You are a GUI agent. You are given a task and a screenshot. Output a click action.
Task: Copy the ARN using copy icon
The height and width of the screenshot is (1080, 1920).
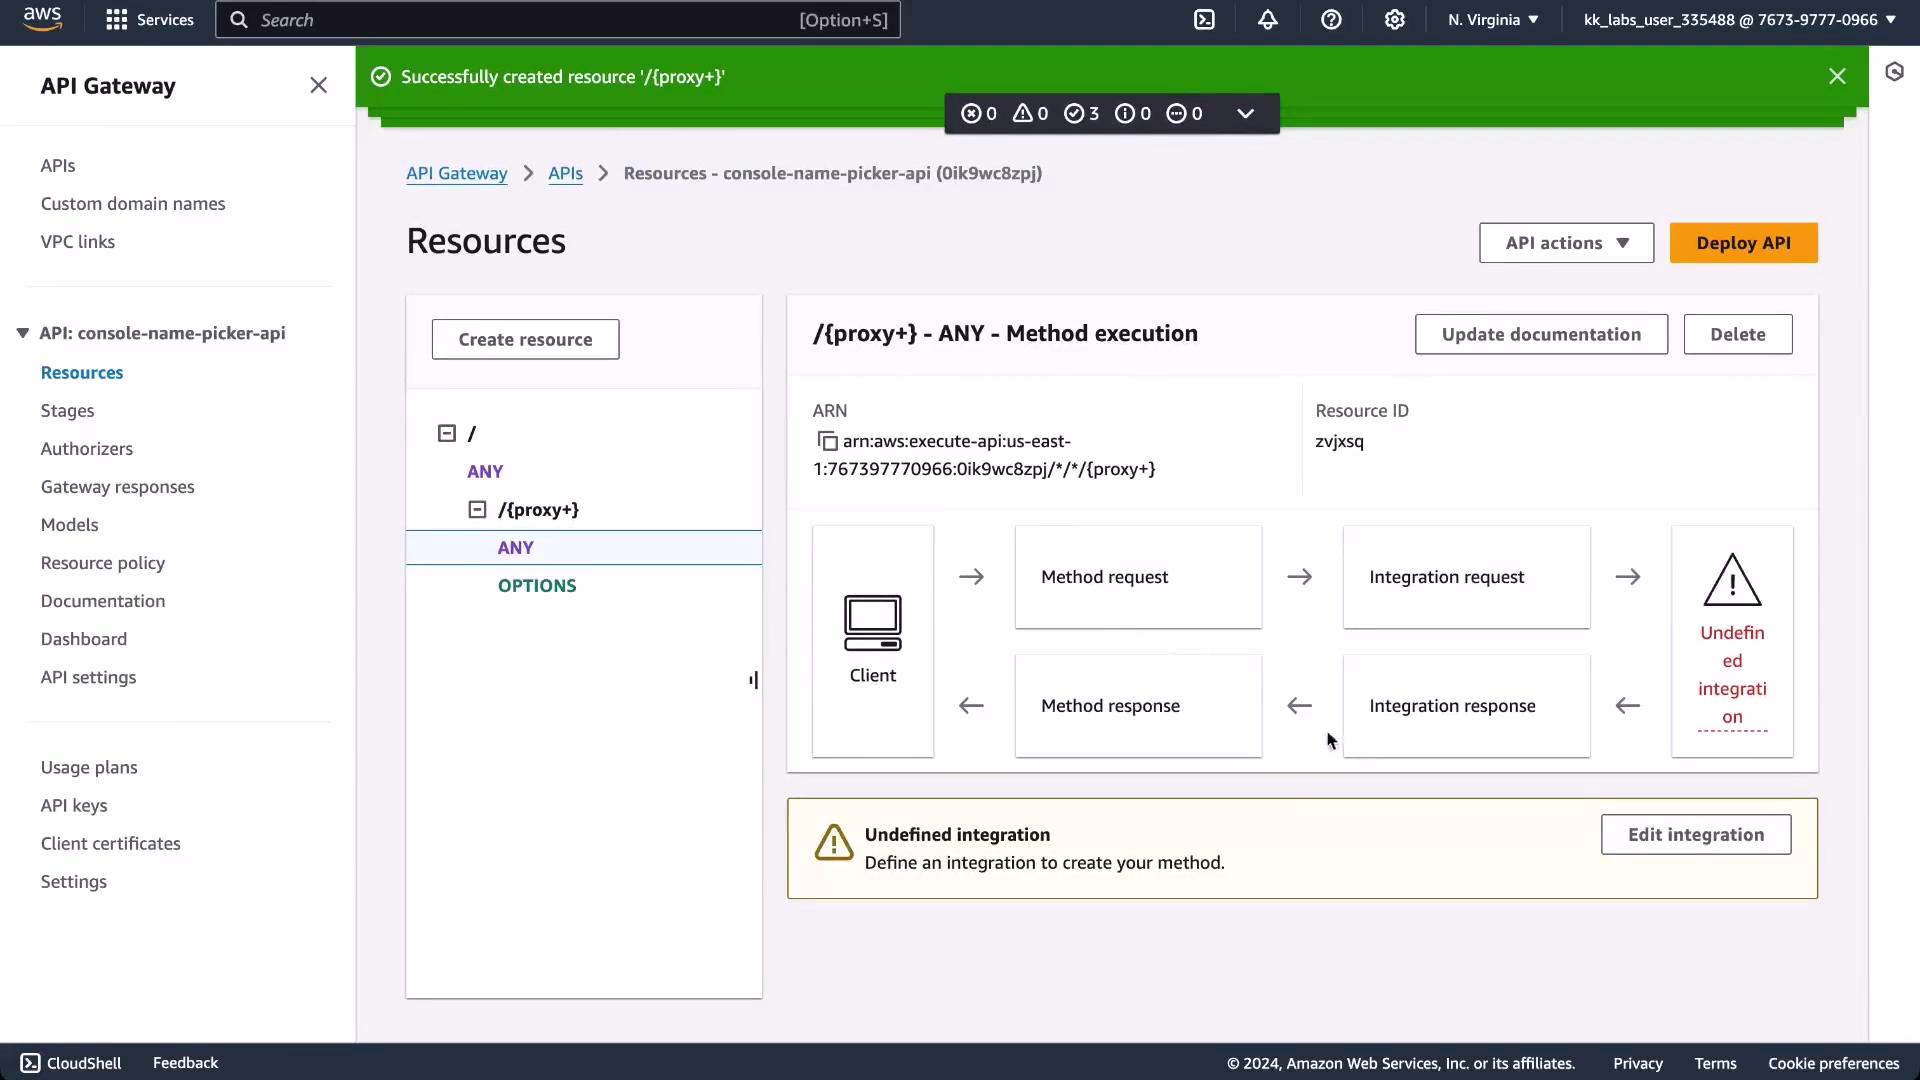point(827,441)
